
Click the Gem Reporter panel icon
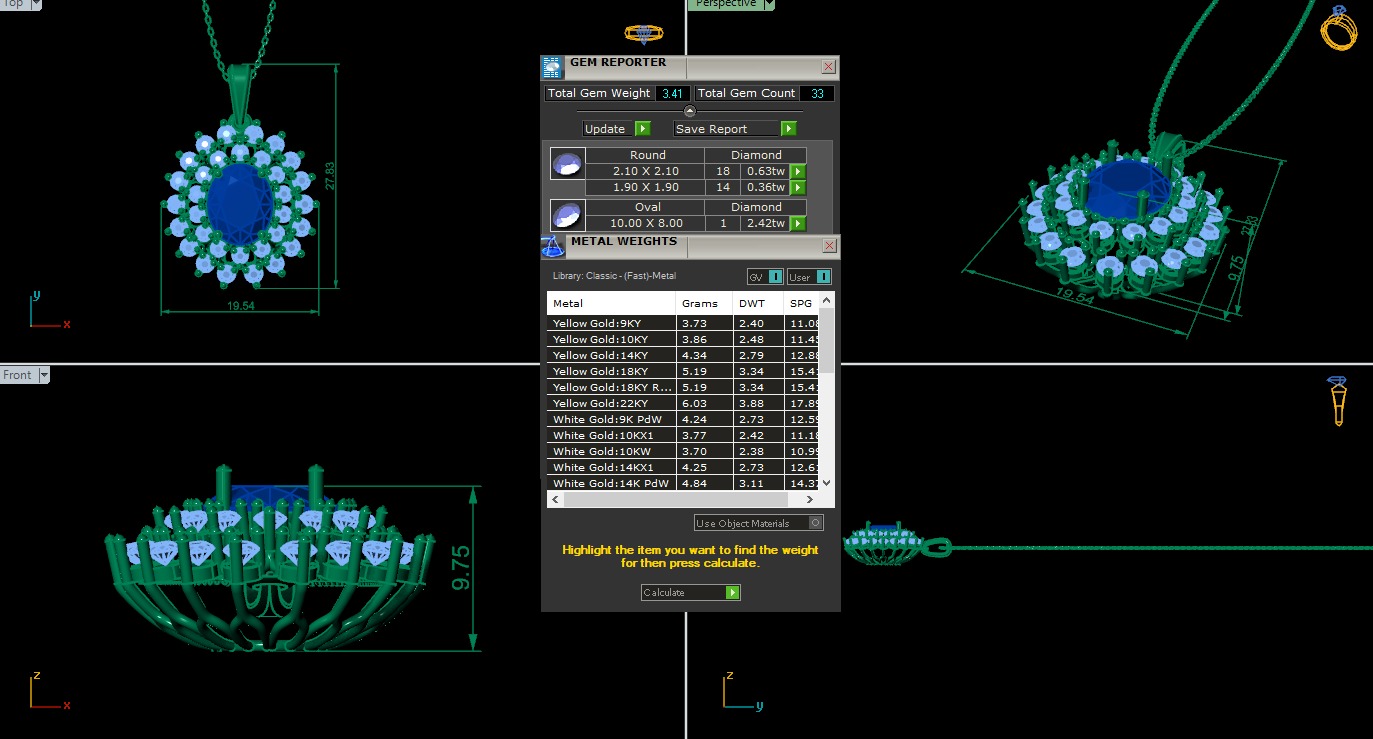tap(552, 68)
